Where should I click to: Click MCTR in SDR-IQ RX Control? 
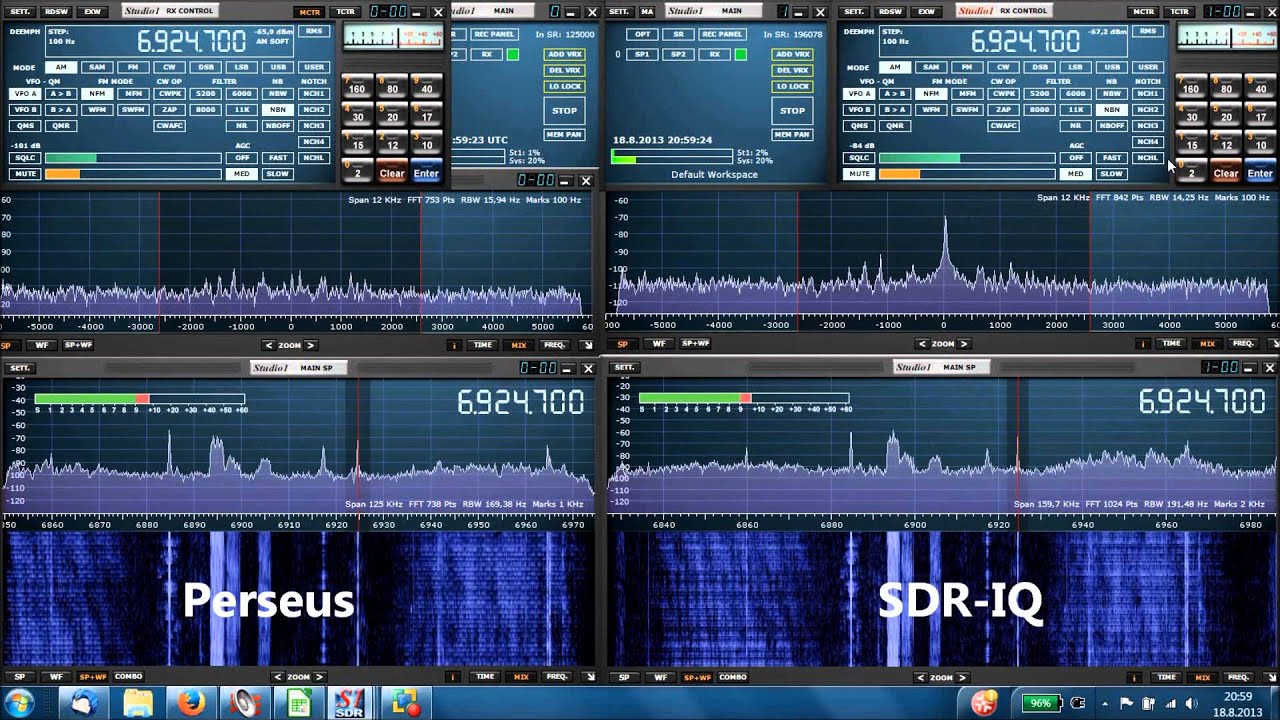click(1143, 12)
